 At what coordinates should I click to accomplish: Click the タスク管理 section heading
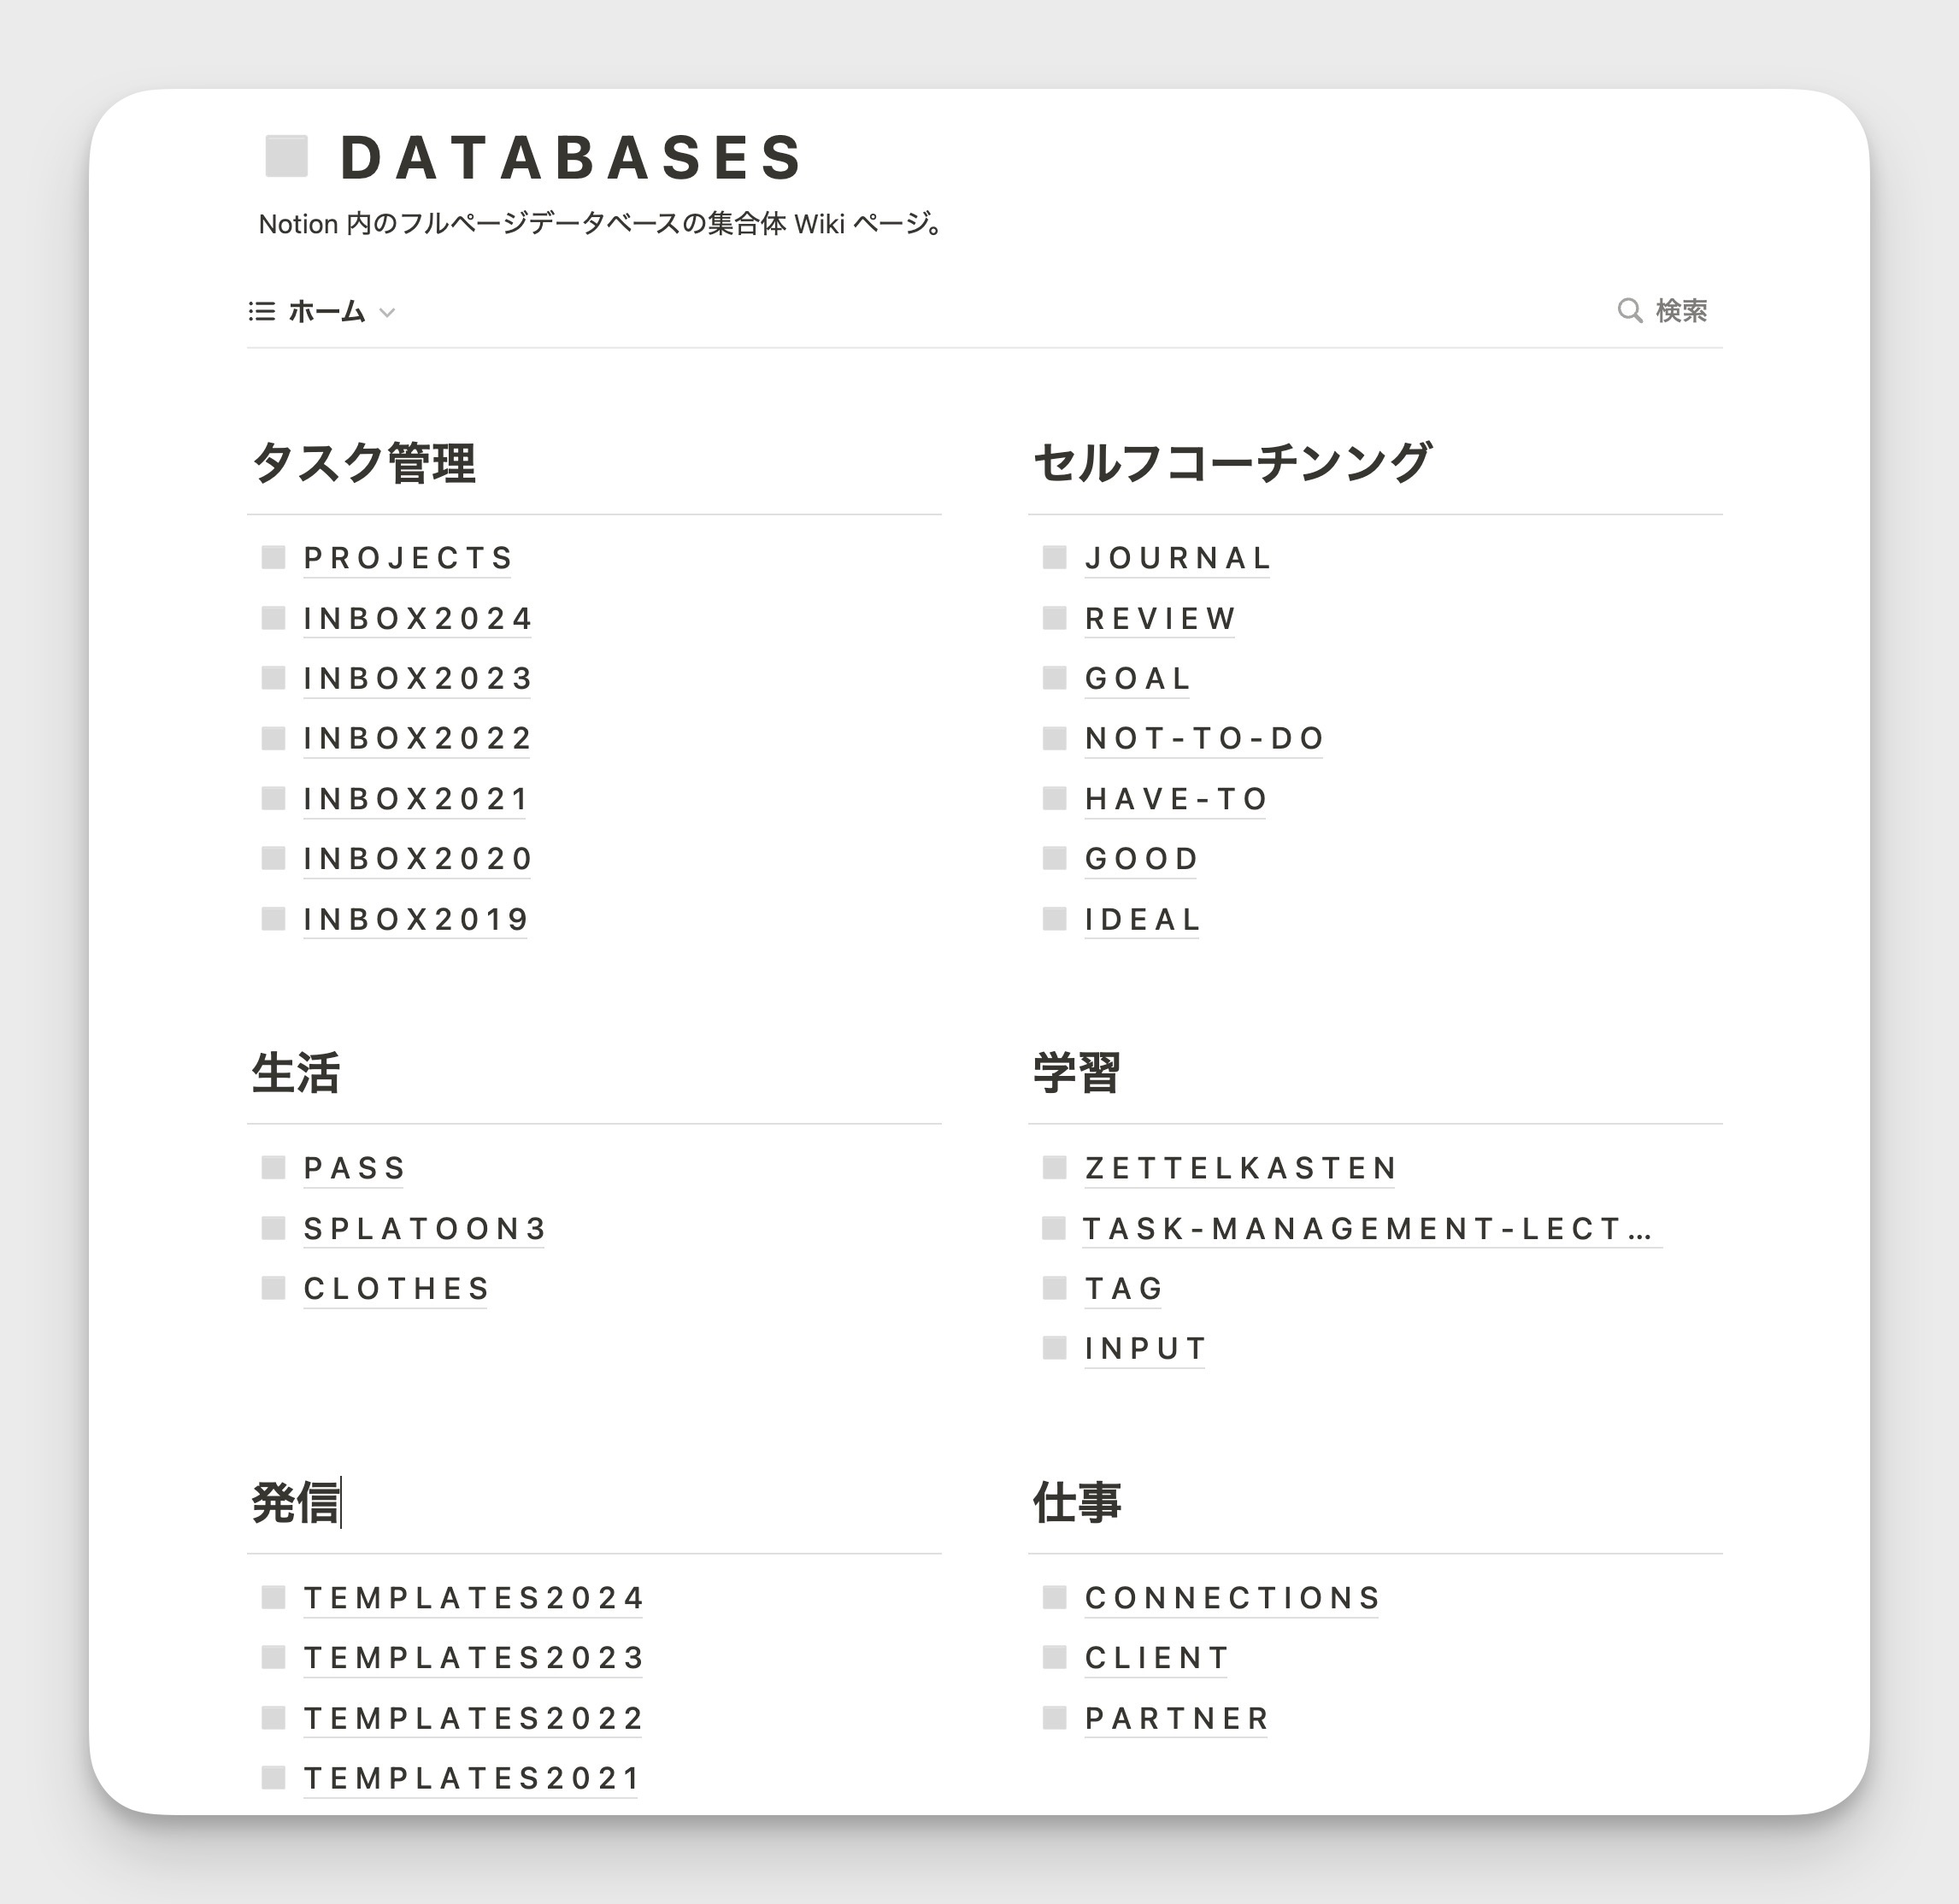pyautogui.click(x=364, y=463)
